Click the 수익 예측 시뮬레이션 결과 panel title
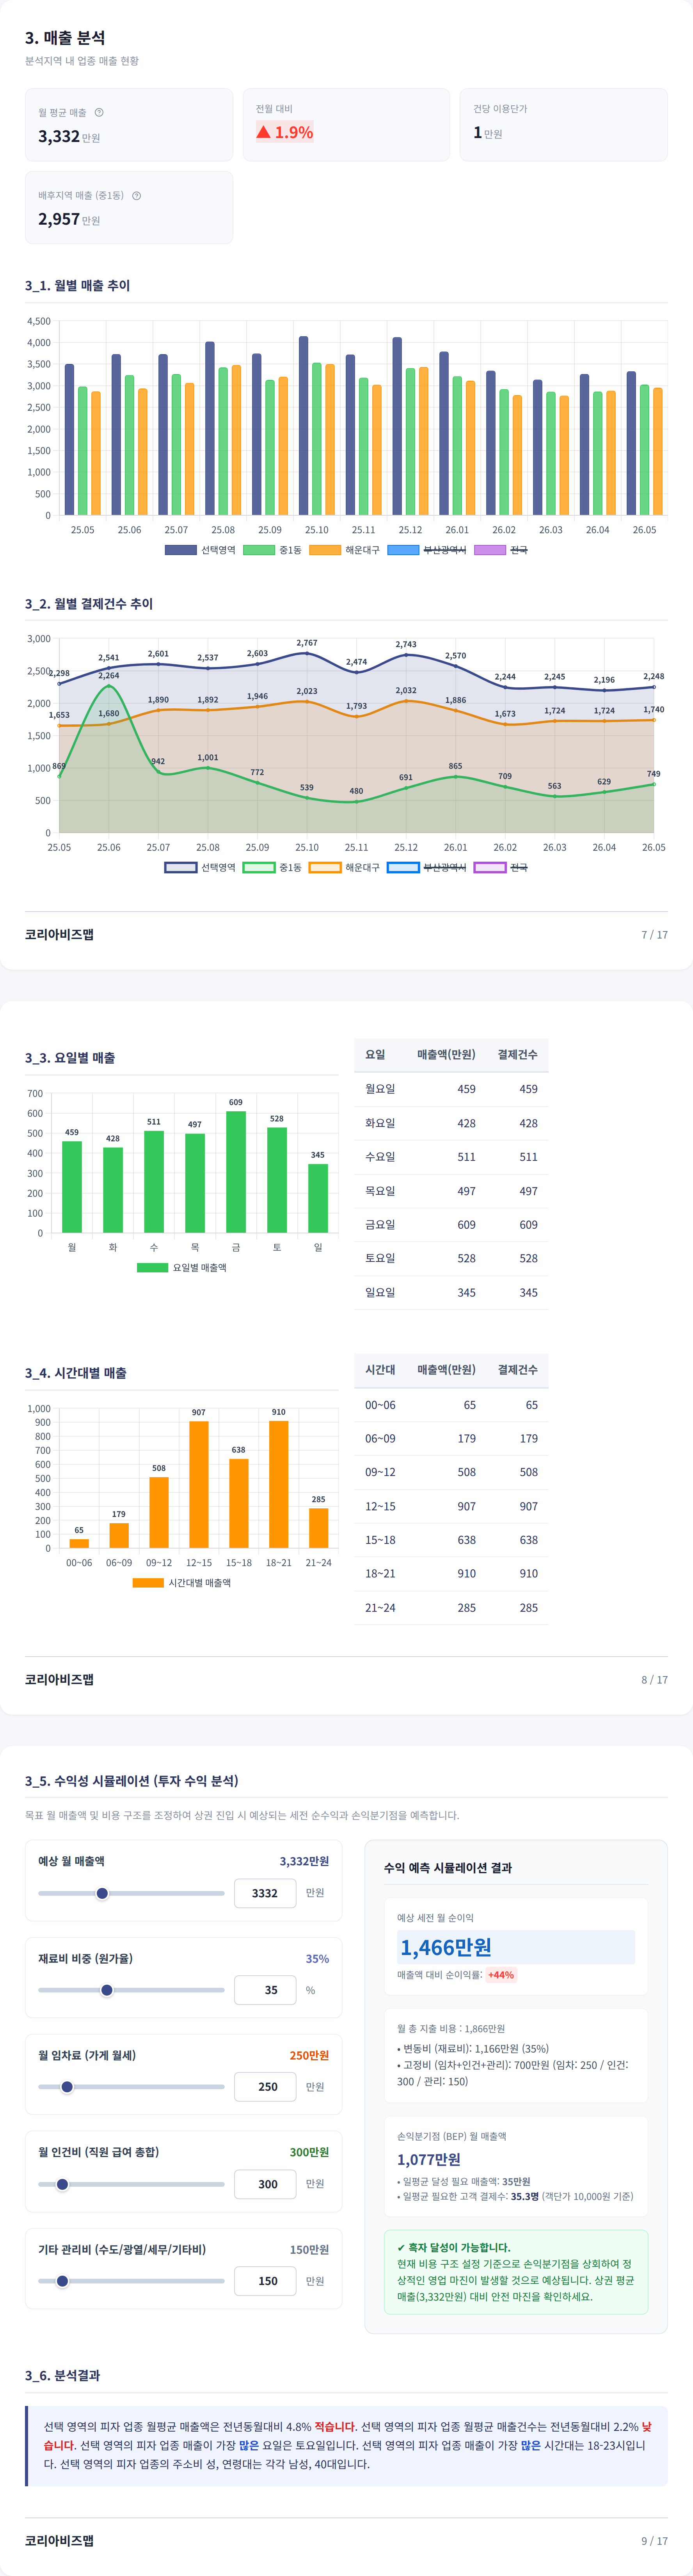The image size is (693, 2576). click(x=447, y=1868)
